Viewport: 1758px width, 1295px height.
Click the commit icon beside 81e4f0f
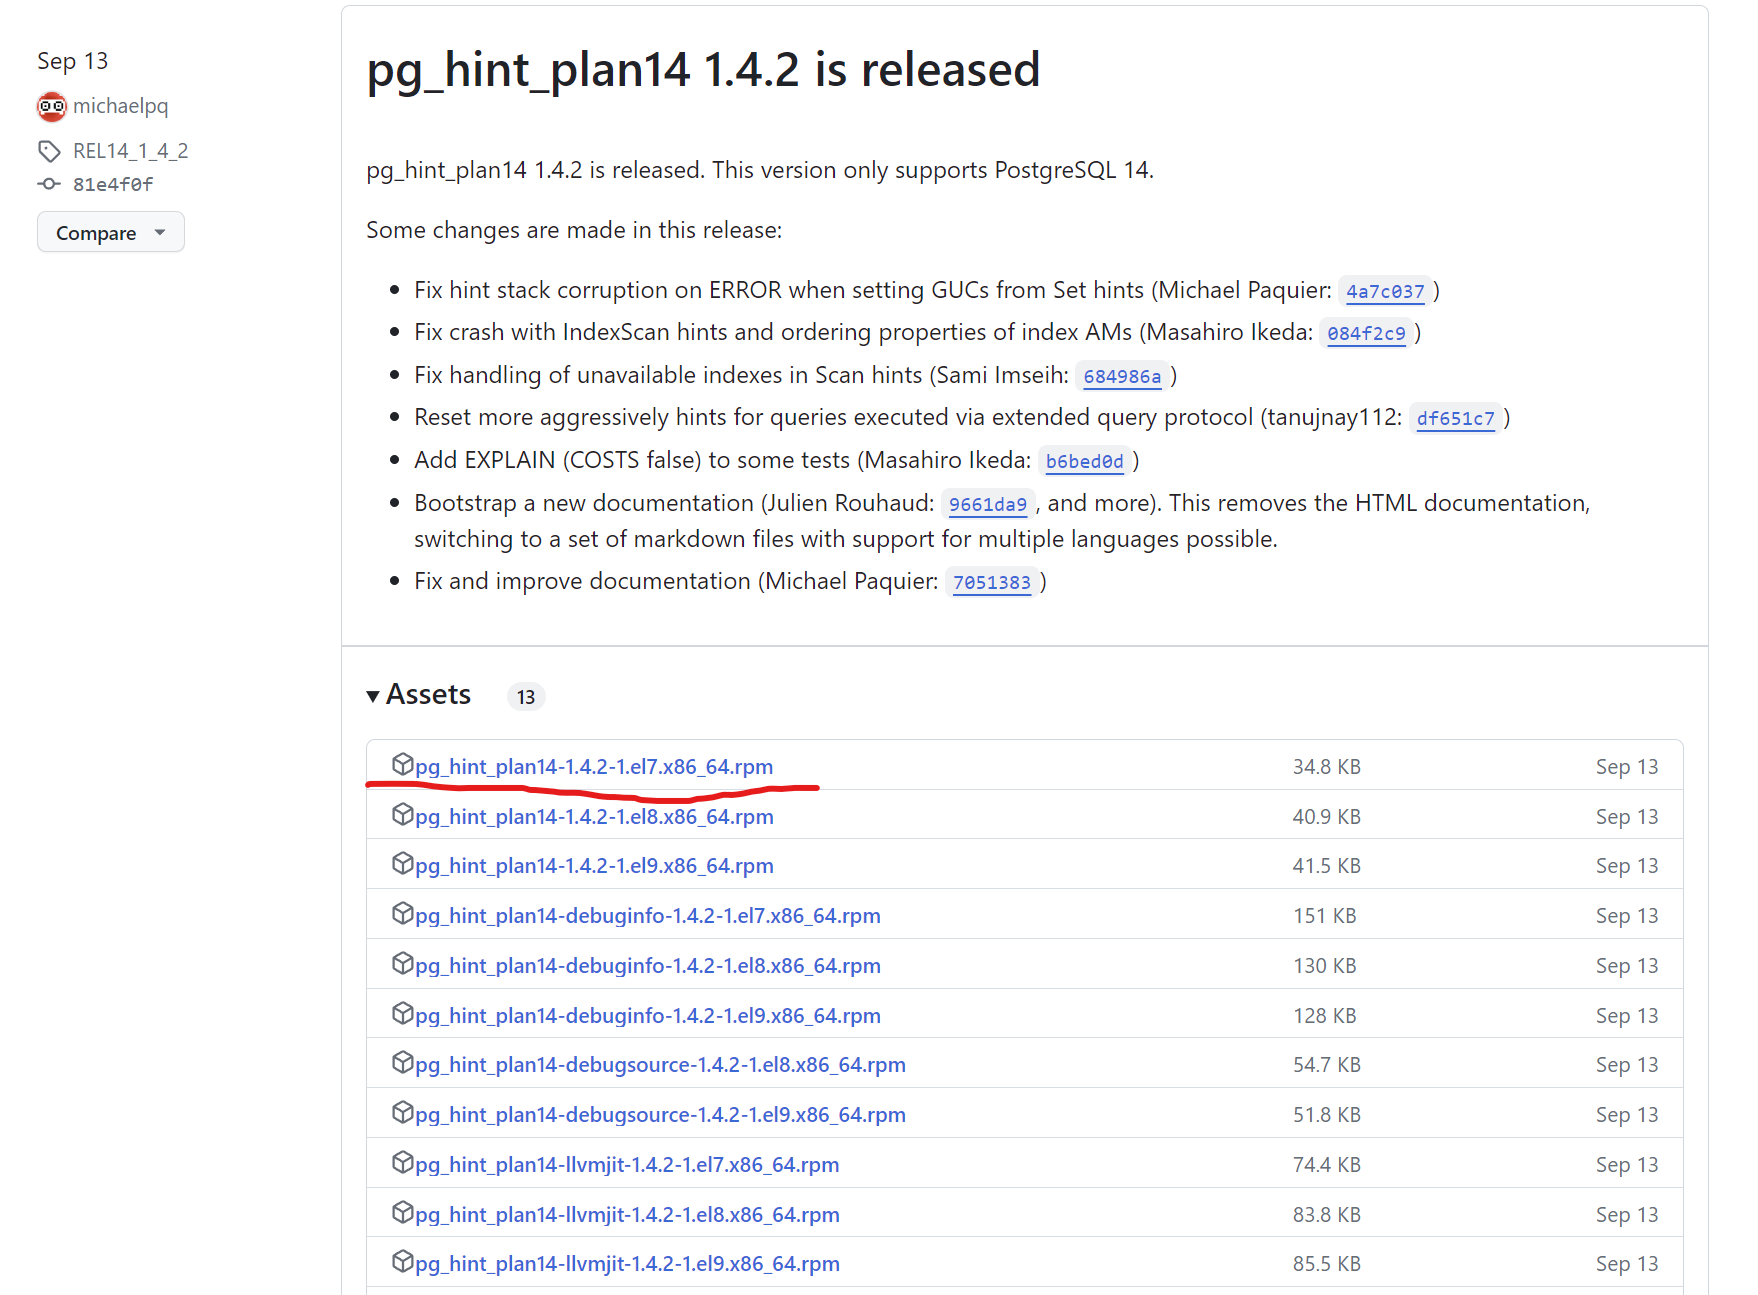50,184
